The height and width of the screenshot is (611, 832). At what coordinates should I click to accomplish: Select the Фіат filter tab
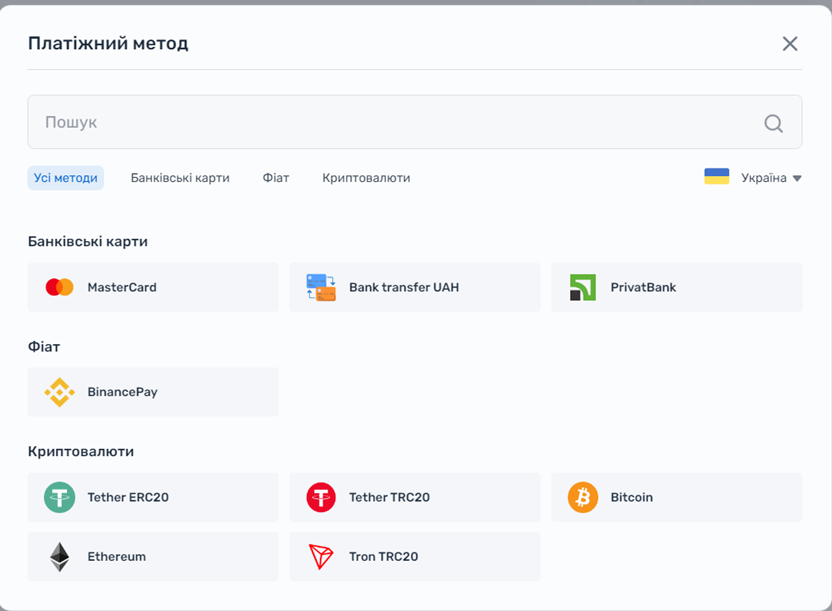coord(276,178)
